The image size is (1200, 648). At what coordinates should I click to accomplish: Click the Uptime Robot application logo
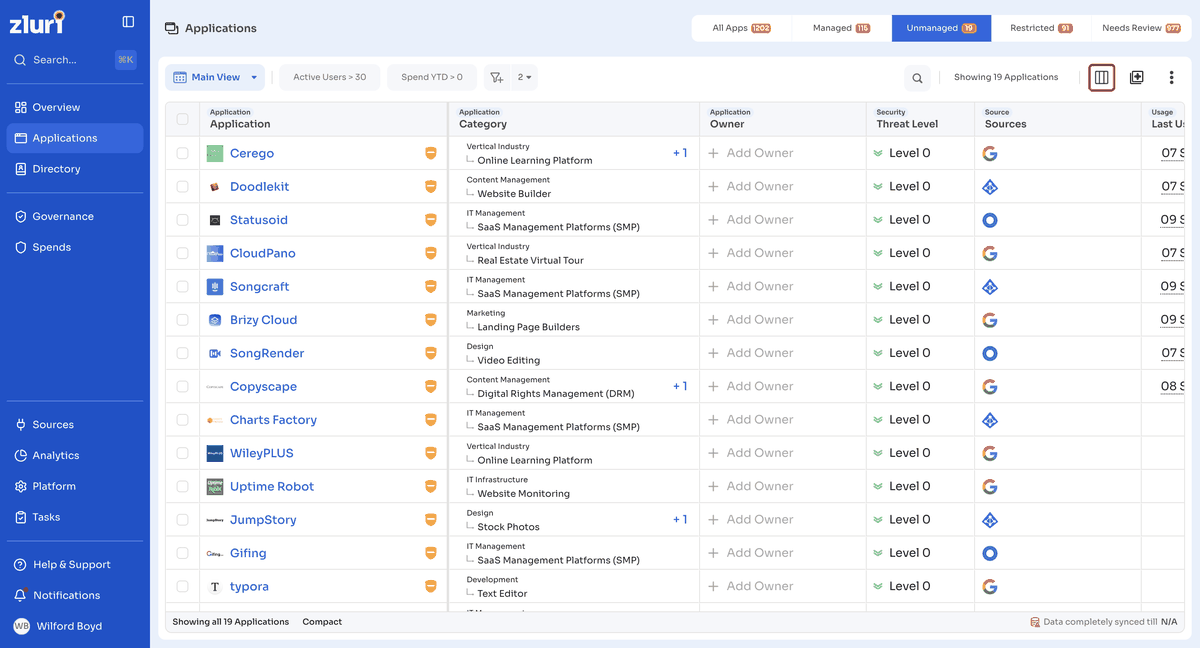pyautogui.click(x=215, y=487)
